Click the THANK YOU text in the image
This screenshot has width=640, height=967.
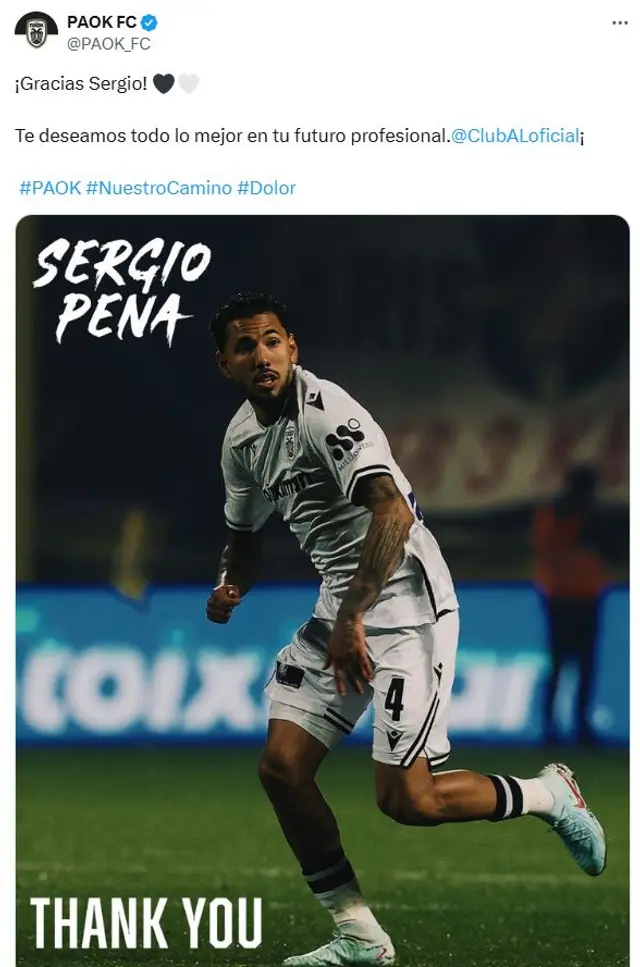click(x=147, y=923)
